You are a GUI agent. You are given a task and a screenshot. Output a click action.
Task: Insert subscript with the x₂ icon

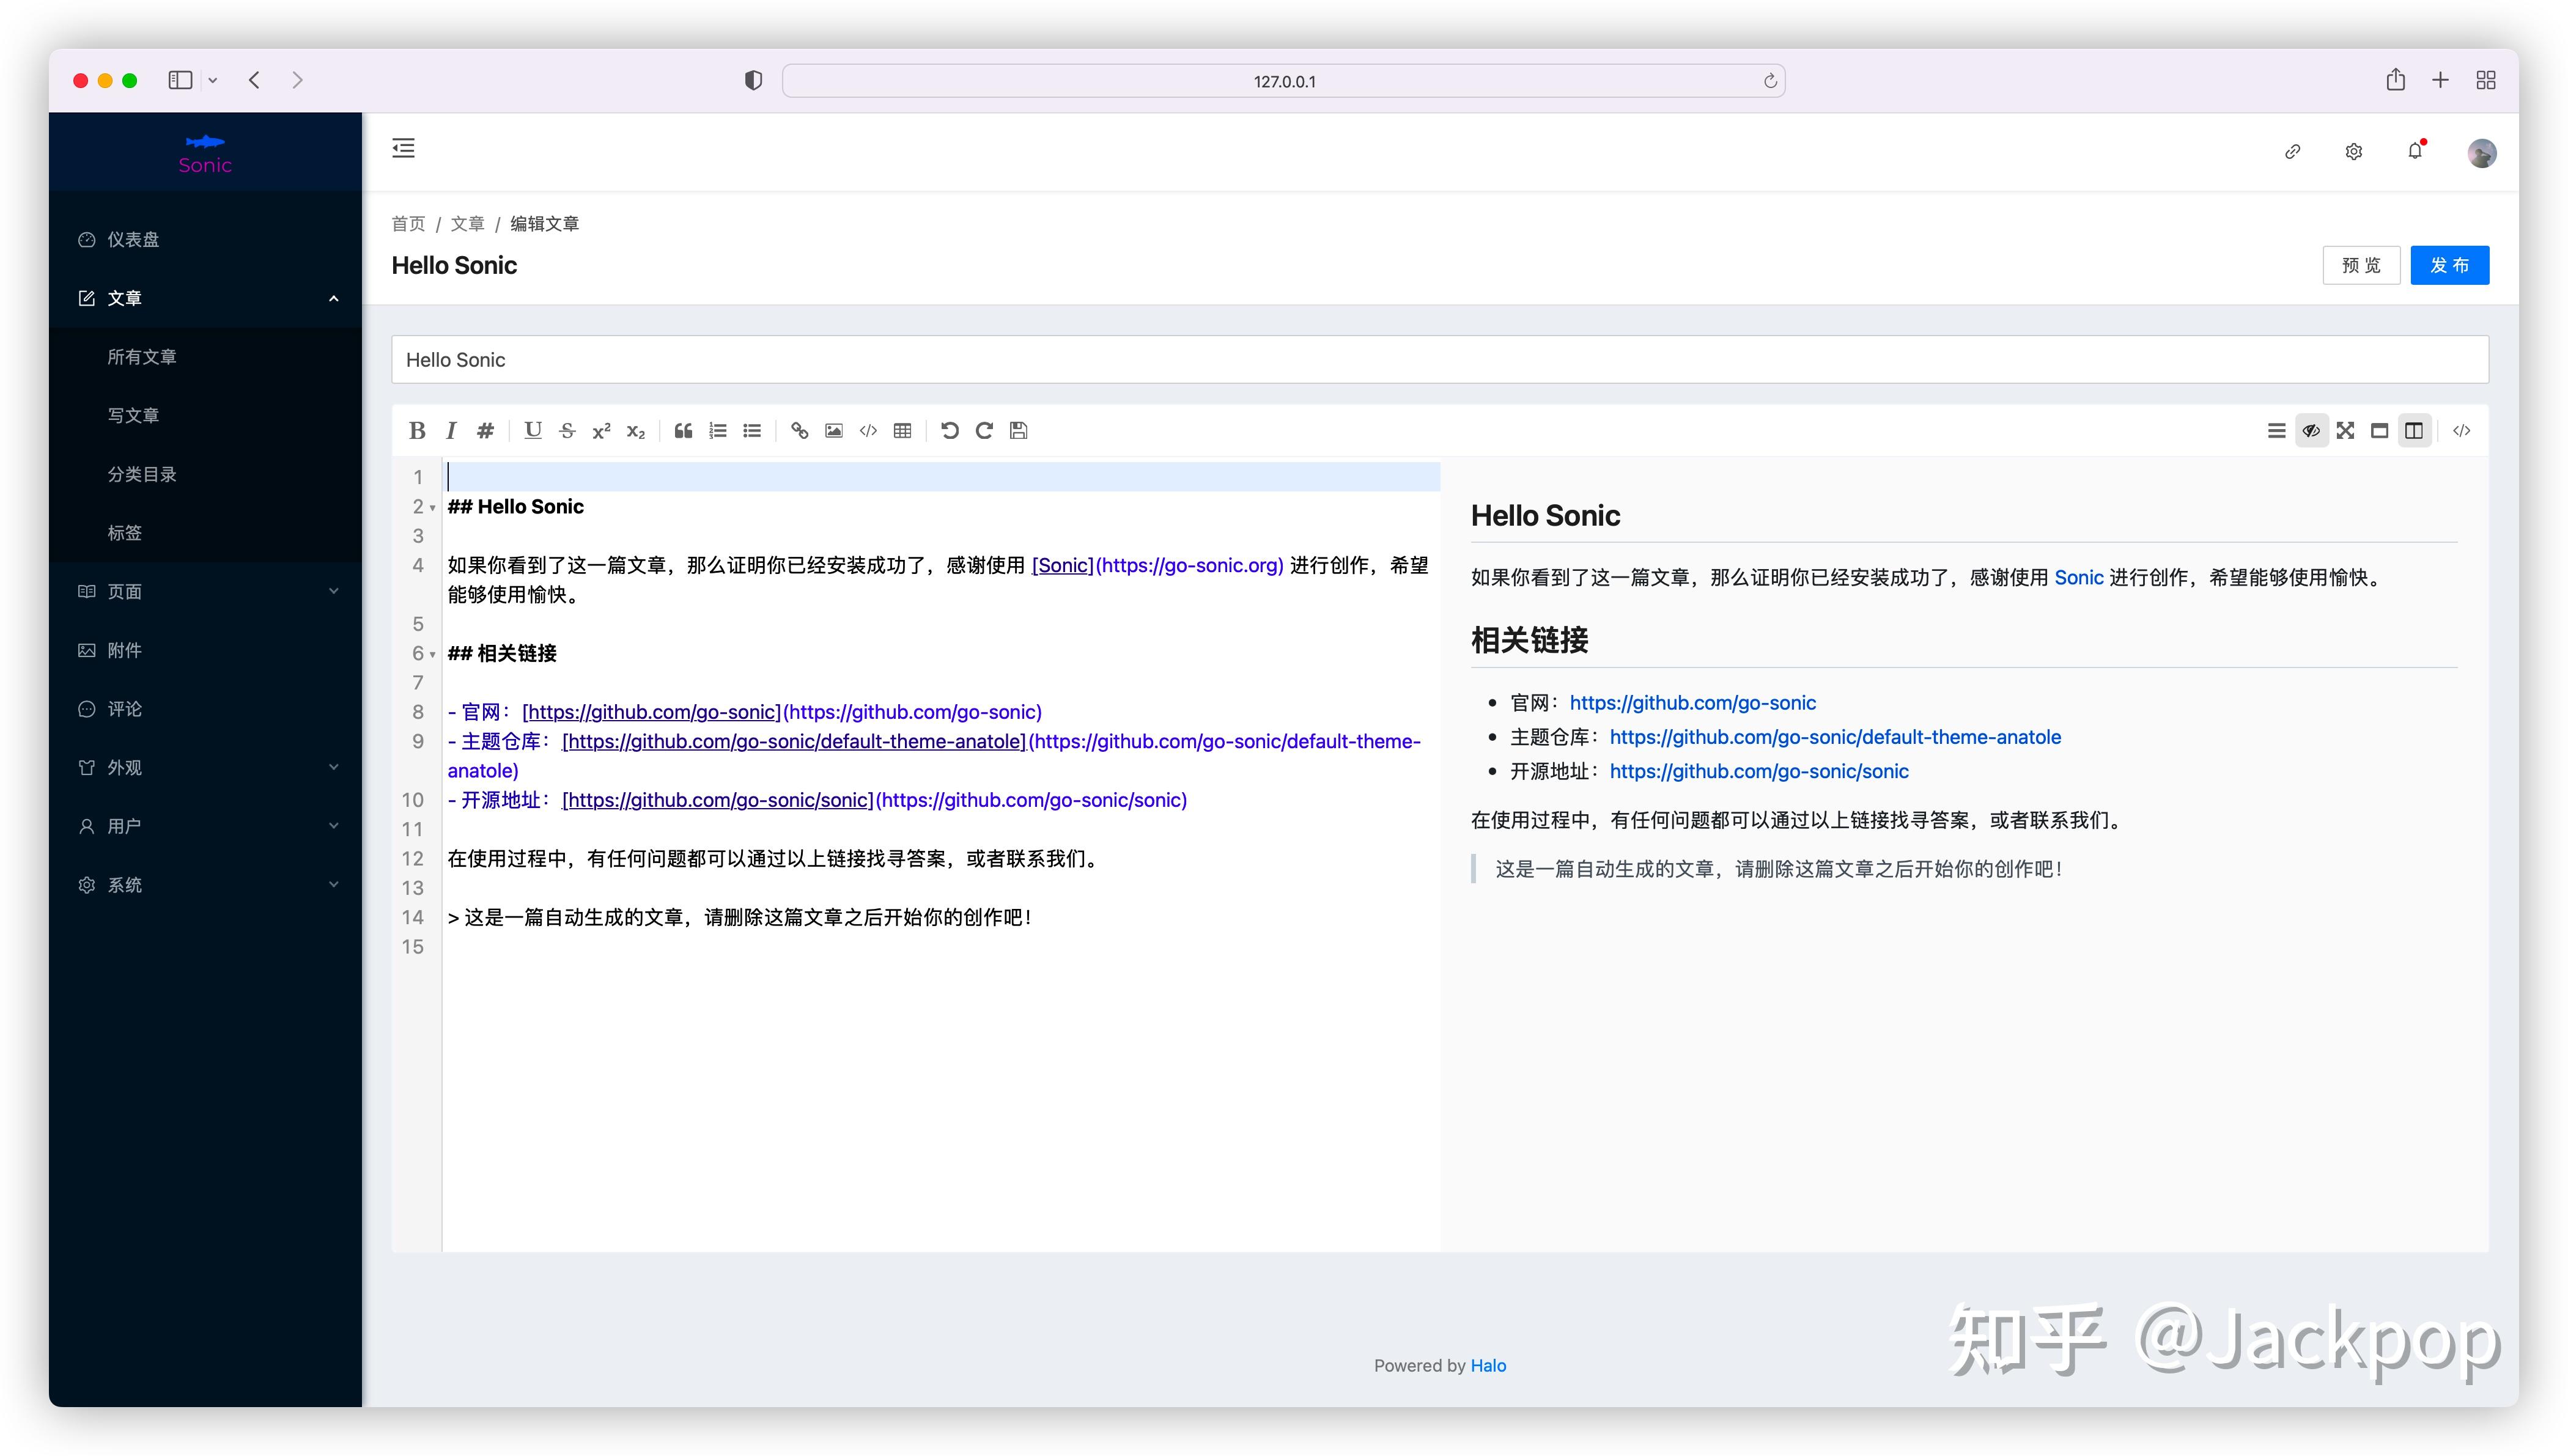pyautogui.click(x=636, y=431)
